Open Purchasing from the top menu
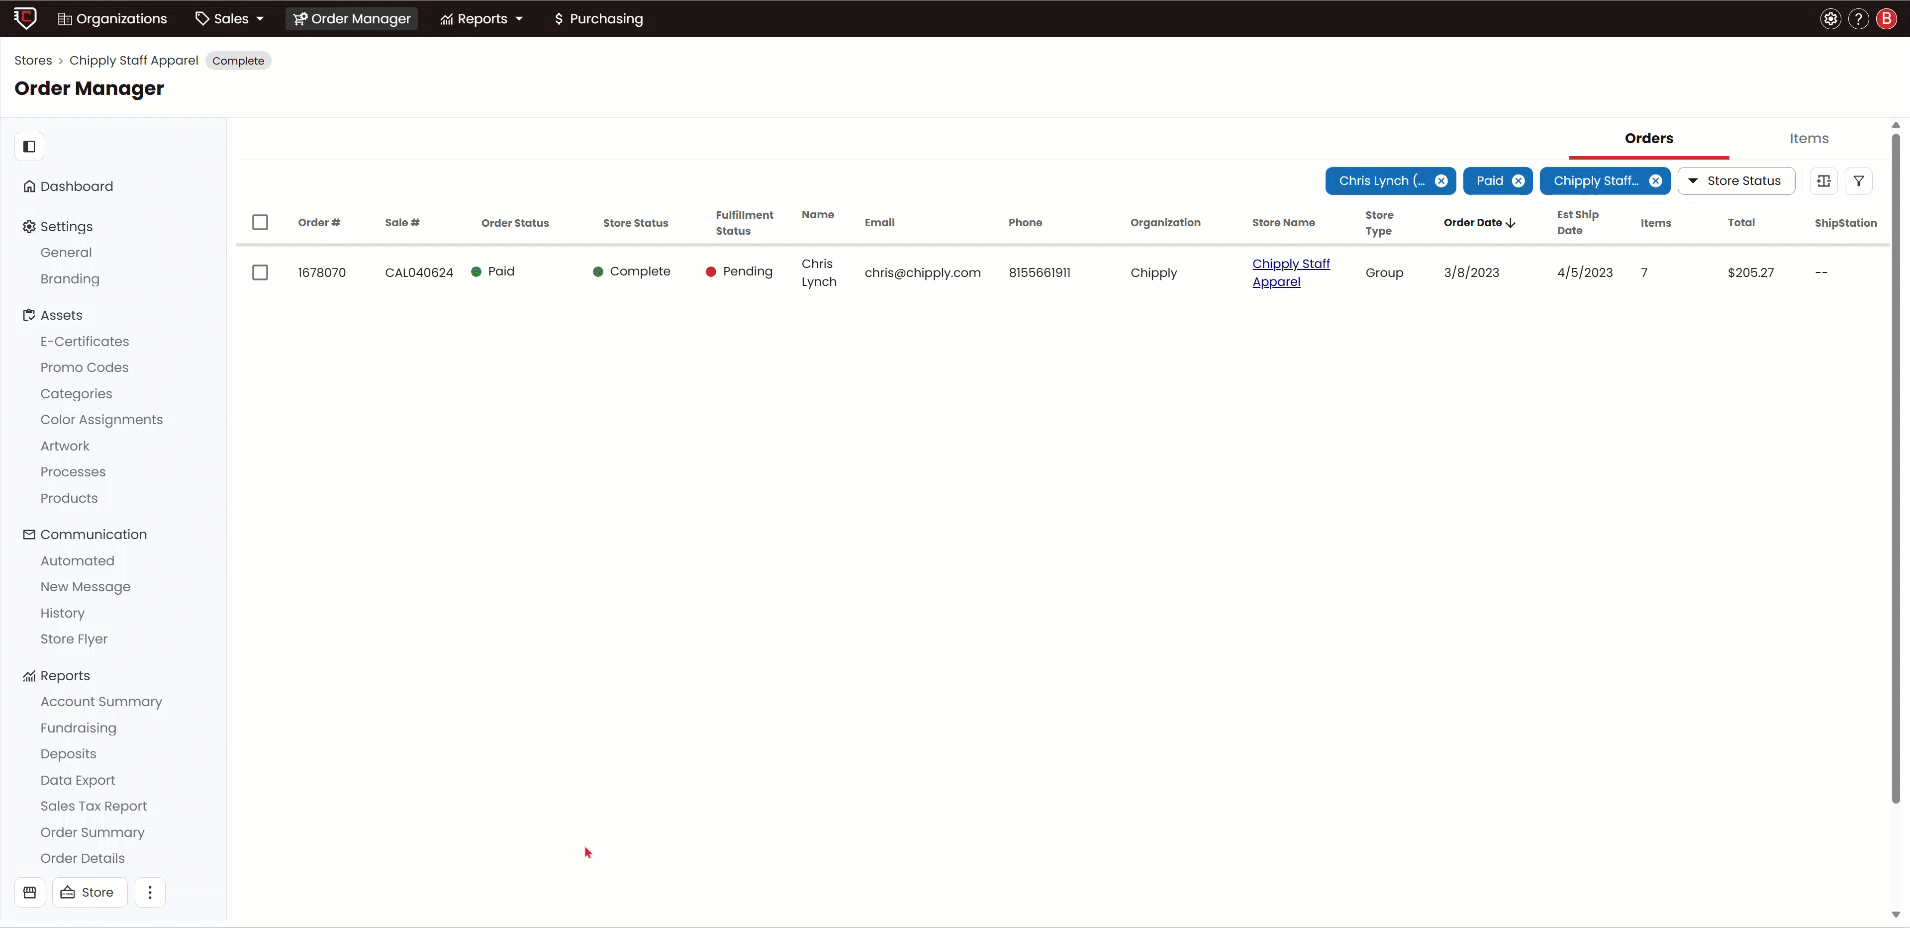 [599, 19]
